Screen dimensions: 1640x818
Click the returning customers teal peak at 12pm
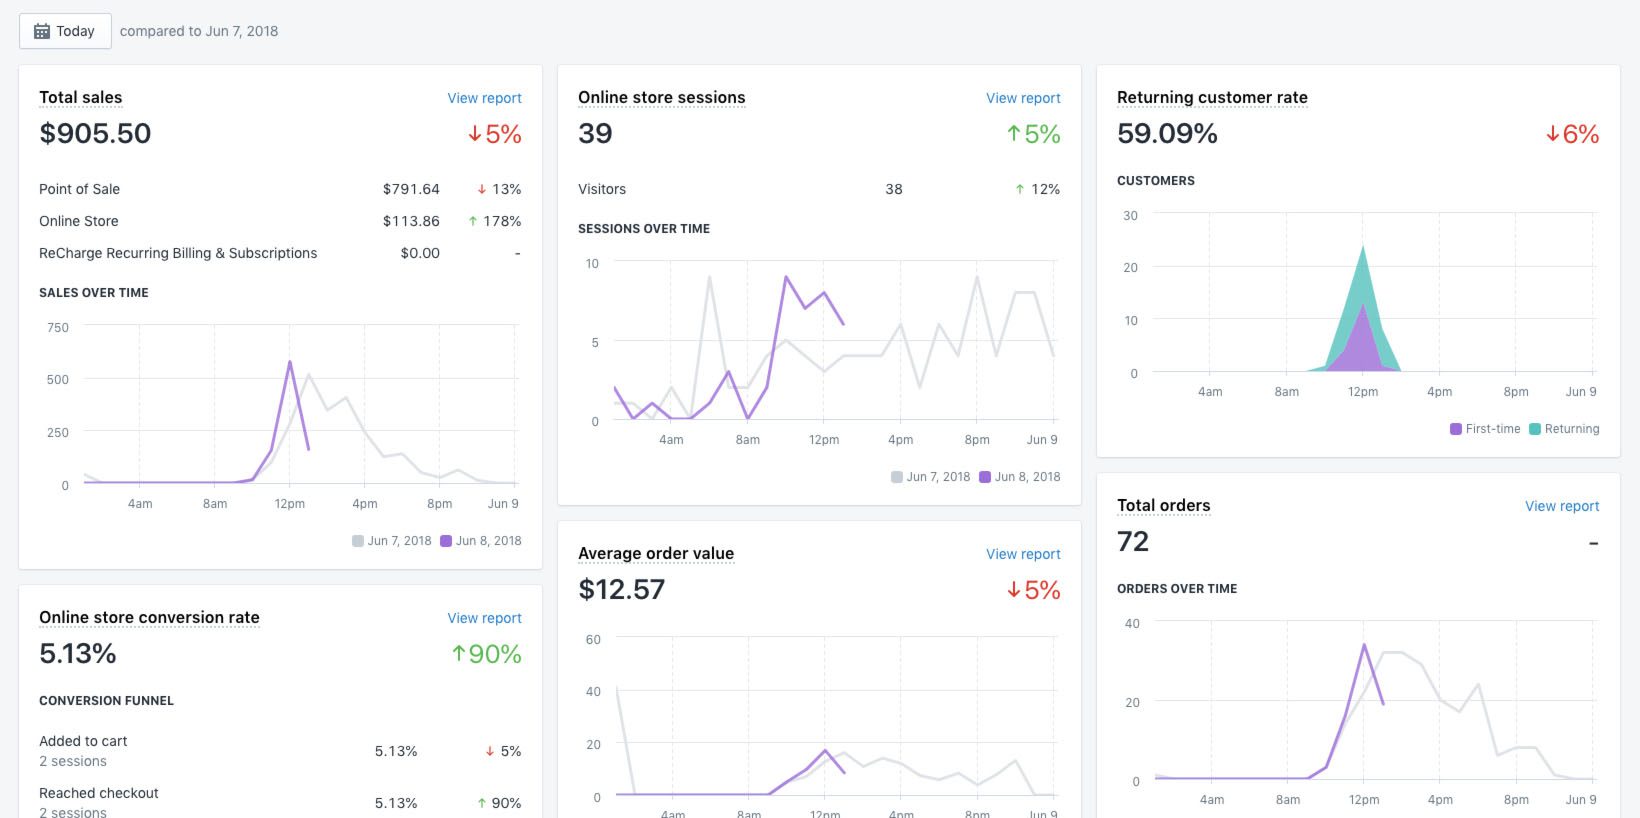pyautogui.click(x=1363, y=248)
